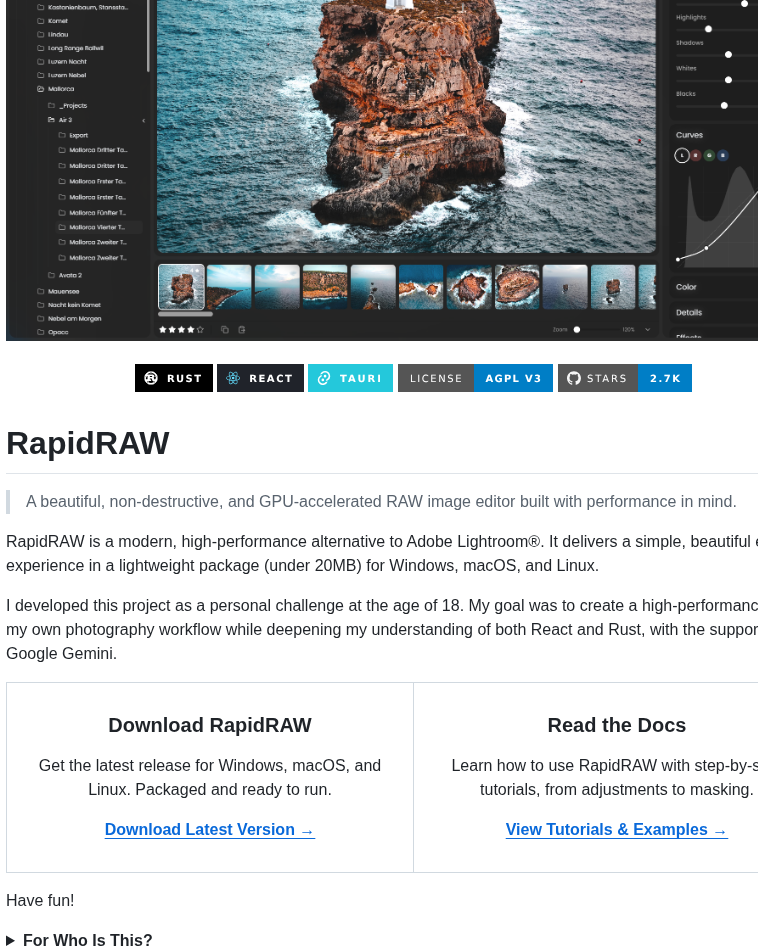Open the Mallorca Fünfter T... folder label
Viewport: 758px width, 950px height.
point(97,213)
